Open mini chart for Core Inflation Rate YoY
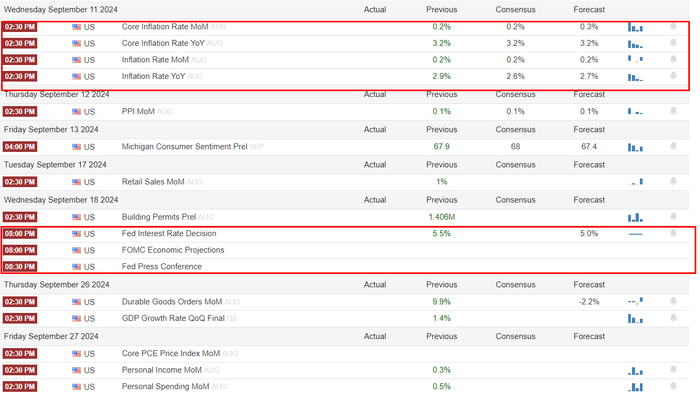Image resolution: width=700 pixels, height=395 pixels. [635, 44]
